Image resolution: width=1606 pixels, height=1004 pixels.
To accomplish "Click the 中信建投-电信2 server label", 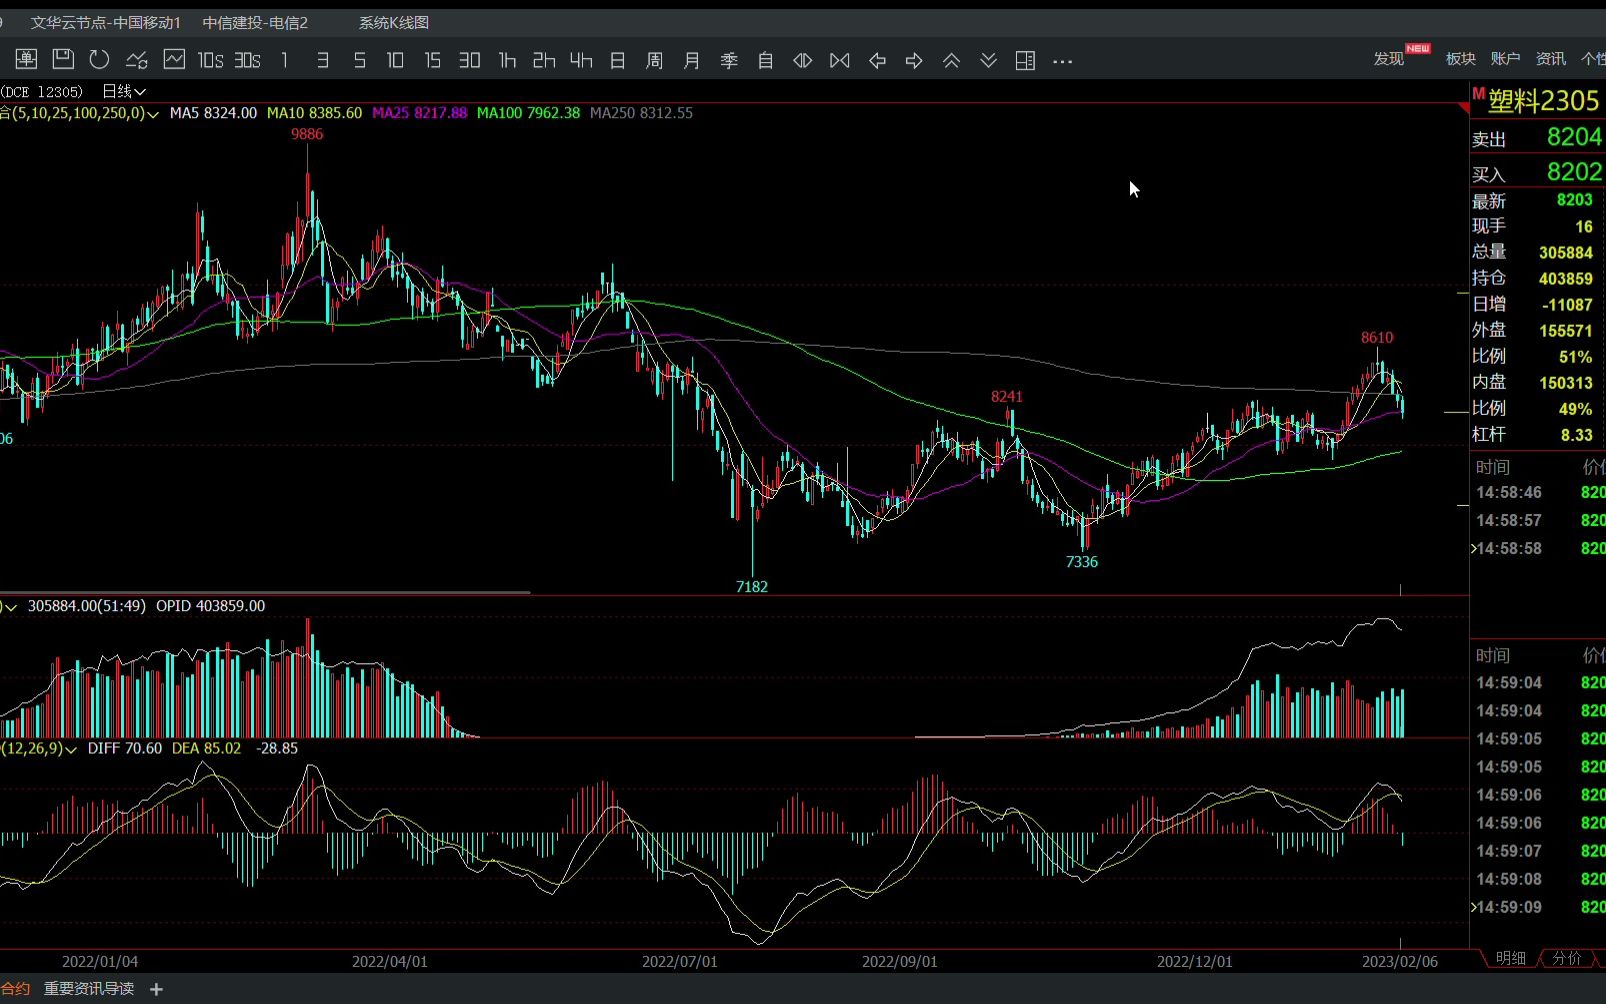I will coord(255,22).
